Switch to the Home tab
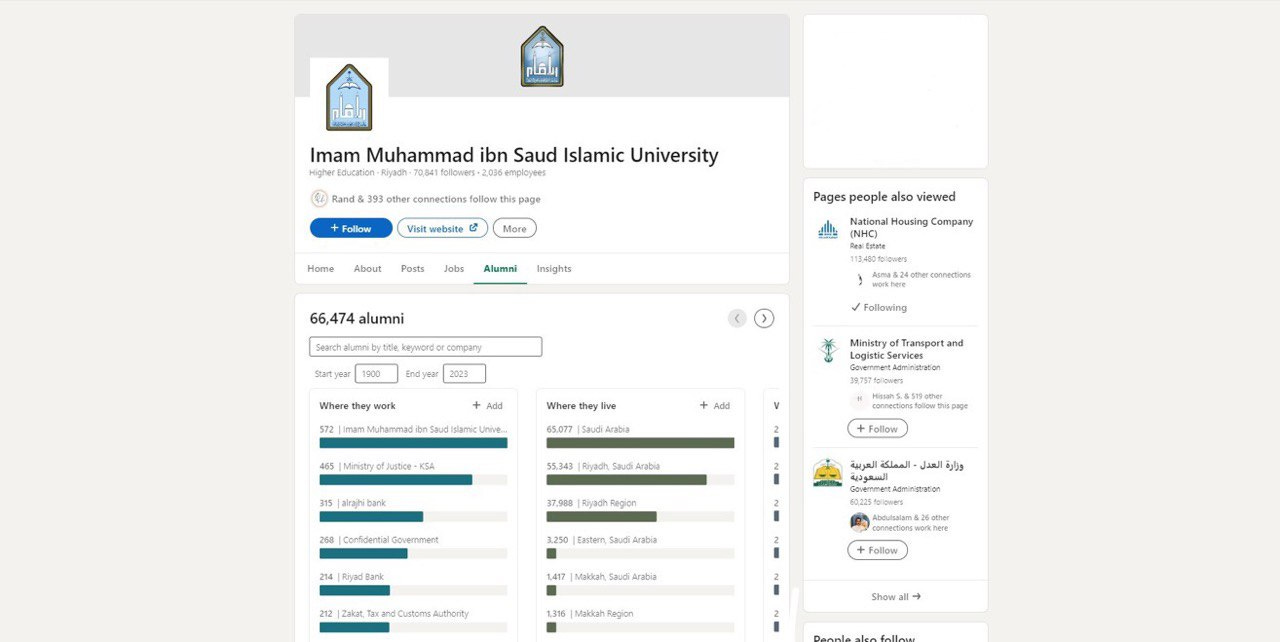 [321, 268]
